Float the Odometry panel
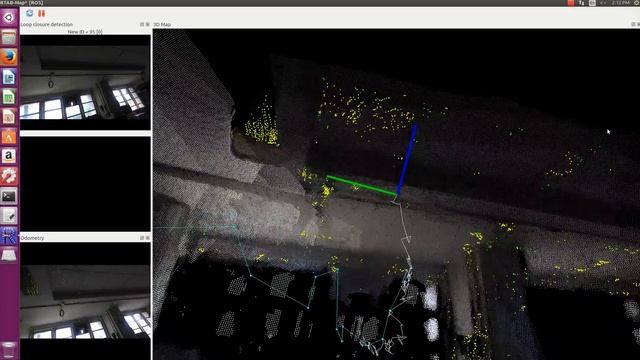This screenshot has width=640, height=360. point(142,238)
